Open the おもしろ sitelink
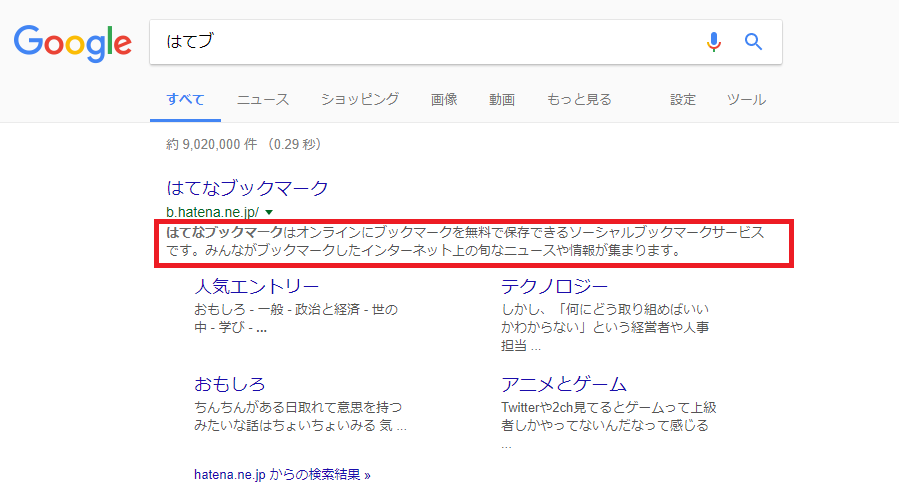The image size is (899, 501). (x=229, y=383)
